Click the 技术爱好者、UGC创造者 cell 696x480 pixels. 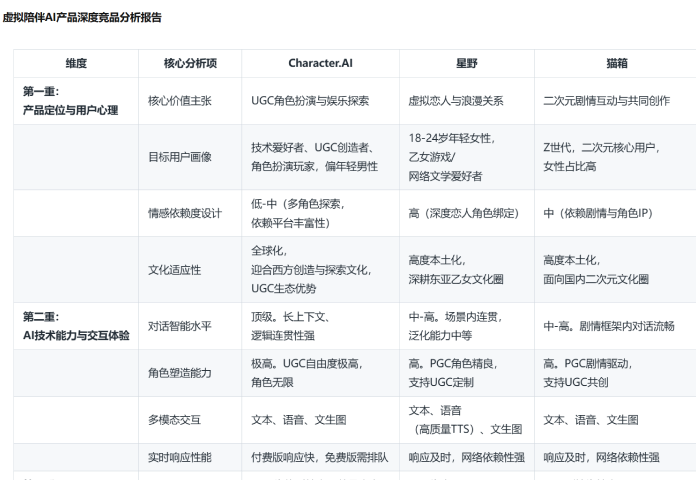tap(320, 157)
